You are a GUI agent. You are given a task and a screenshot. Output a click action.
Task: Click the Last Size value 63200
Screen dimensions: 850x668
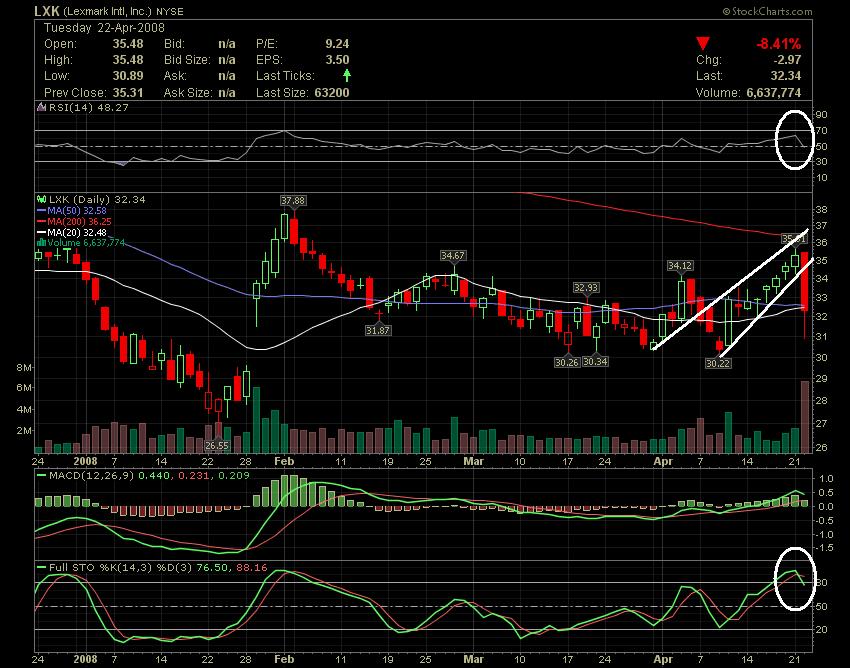pos(332,93)
